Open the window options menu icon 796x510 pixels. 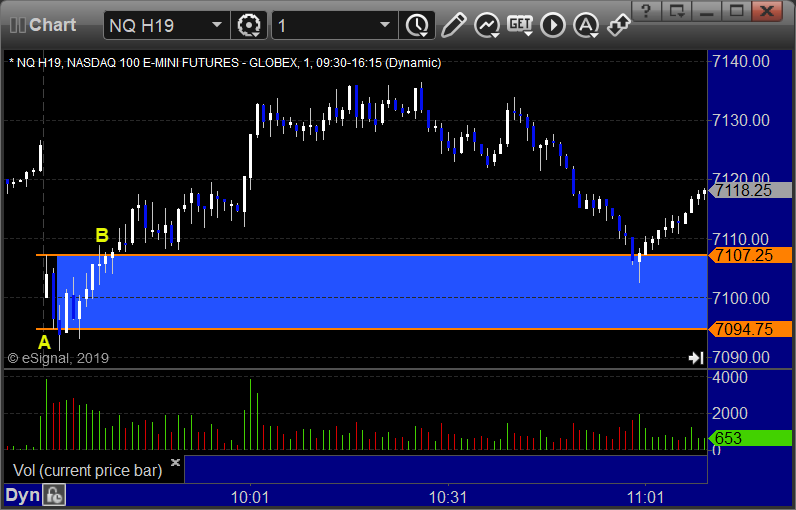pyautogui.click(x=677, y=11)
